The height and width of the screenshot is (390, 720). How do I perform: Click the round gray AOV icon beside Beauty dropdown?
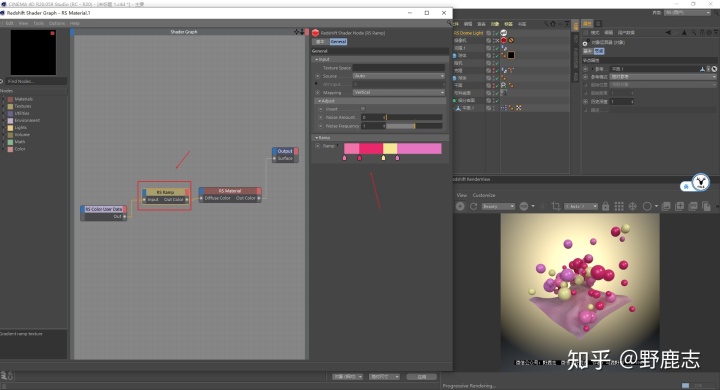tap(523, 206)
